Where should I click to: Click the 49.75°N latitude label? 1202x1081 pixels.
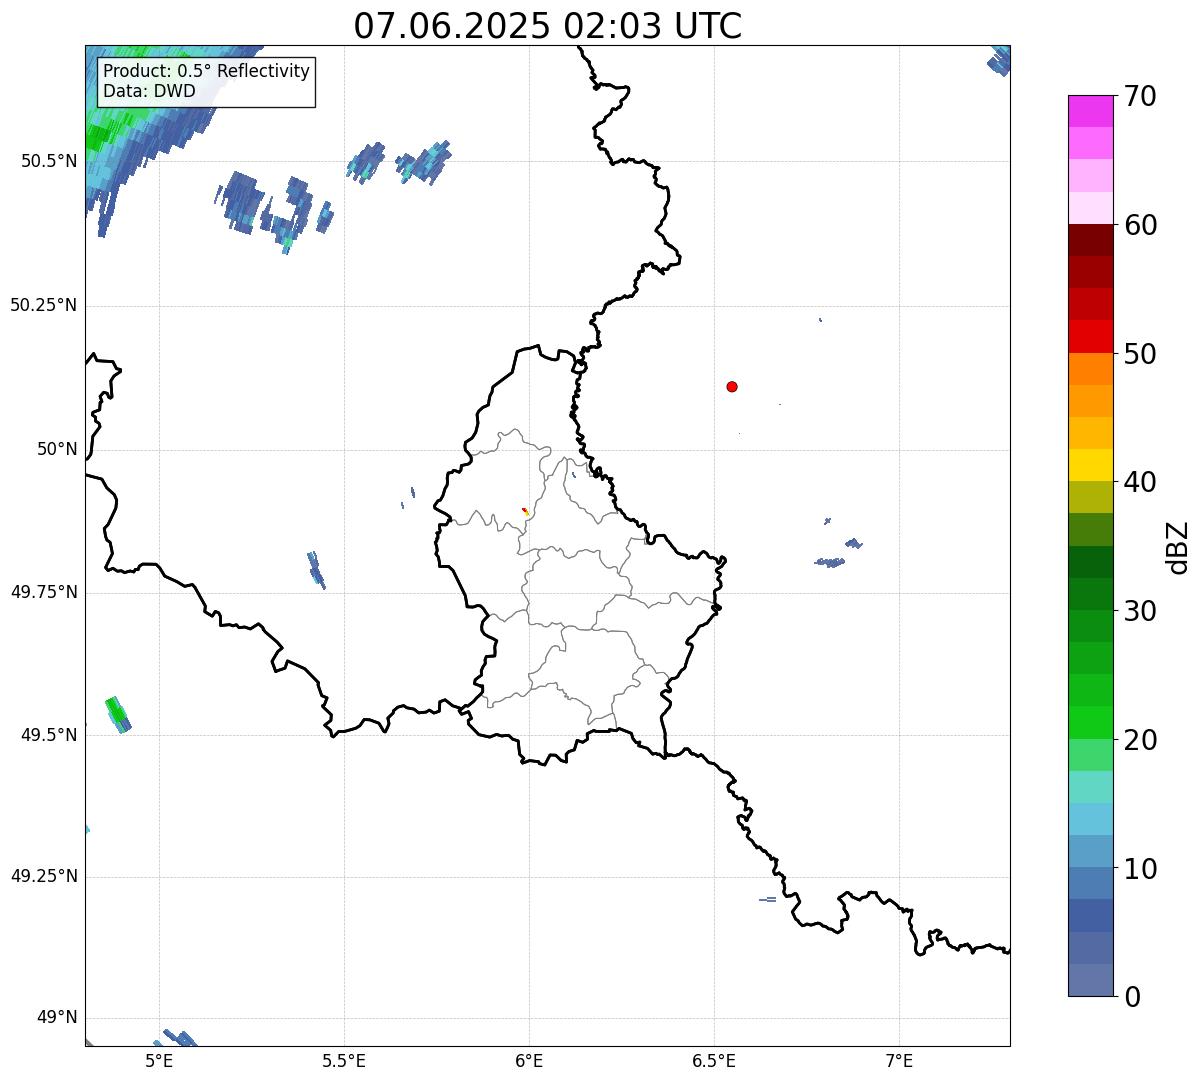(x=43, y=592)
